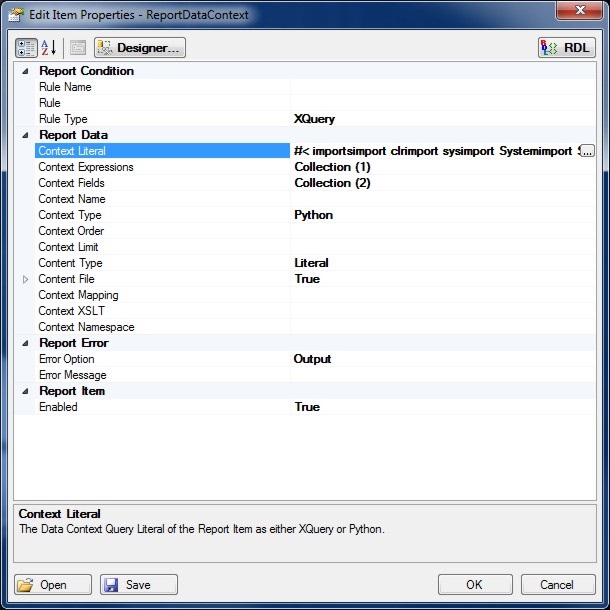Viewport: 610px width, 610px height.
Task: Collapse the Report Data category
Action: pyautogui.click(x=25, y=135)
